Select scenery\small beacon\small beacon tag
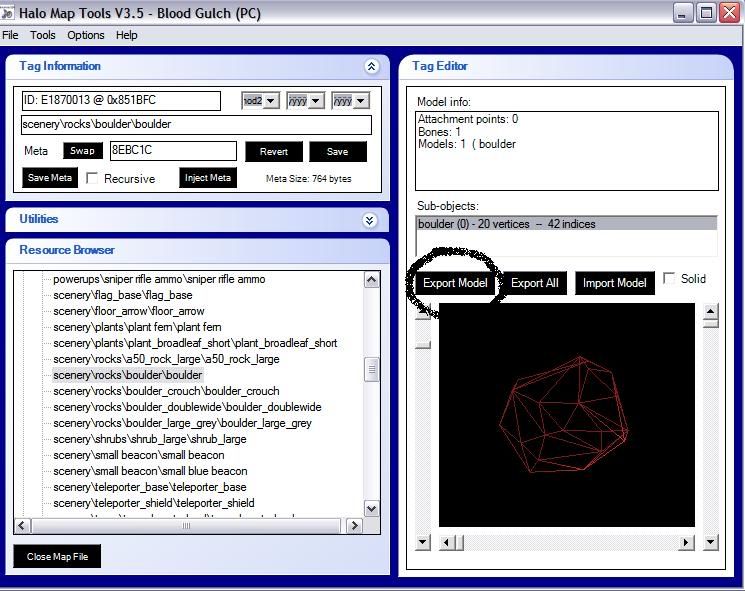 point(138,456)
